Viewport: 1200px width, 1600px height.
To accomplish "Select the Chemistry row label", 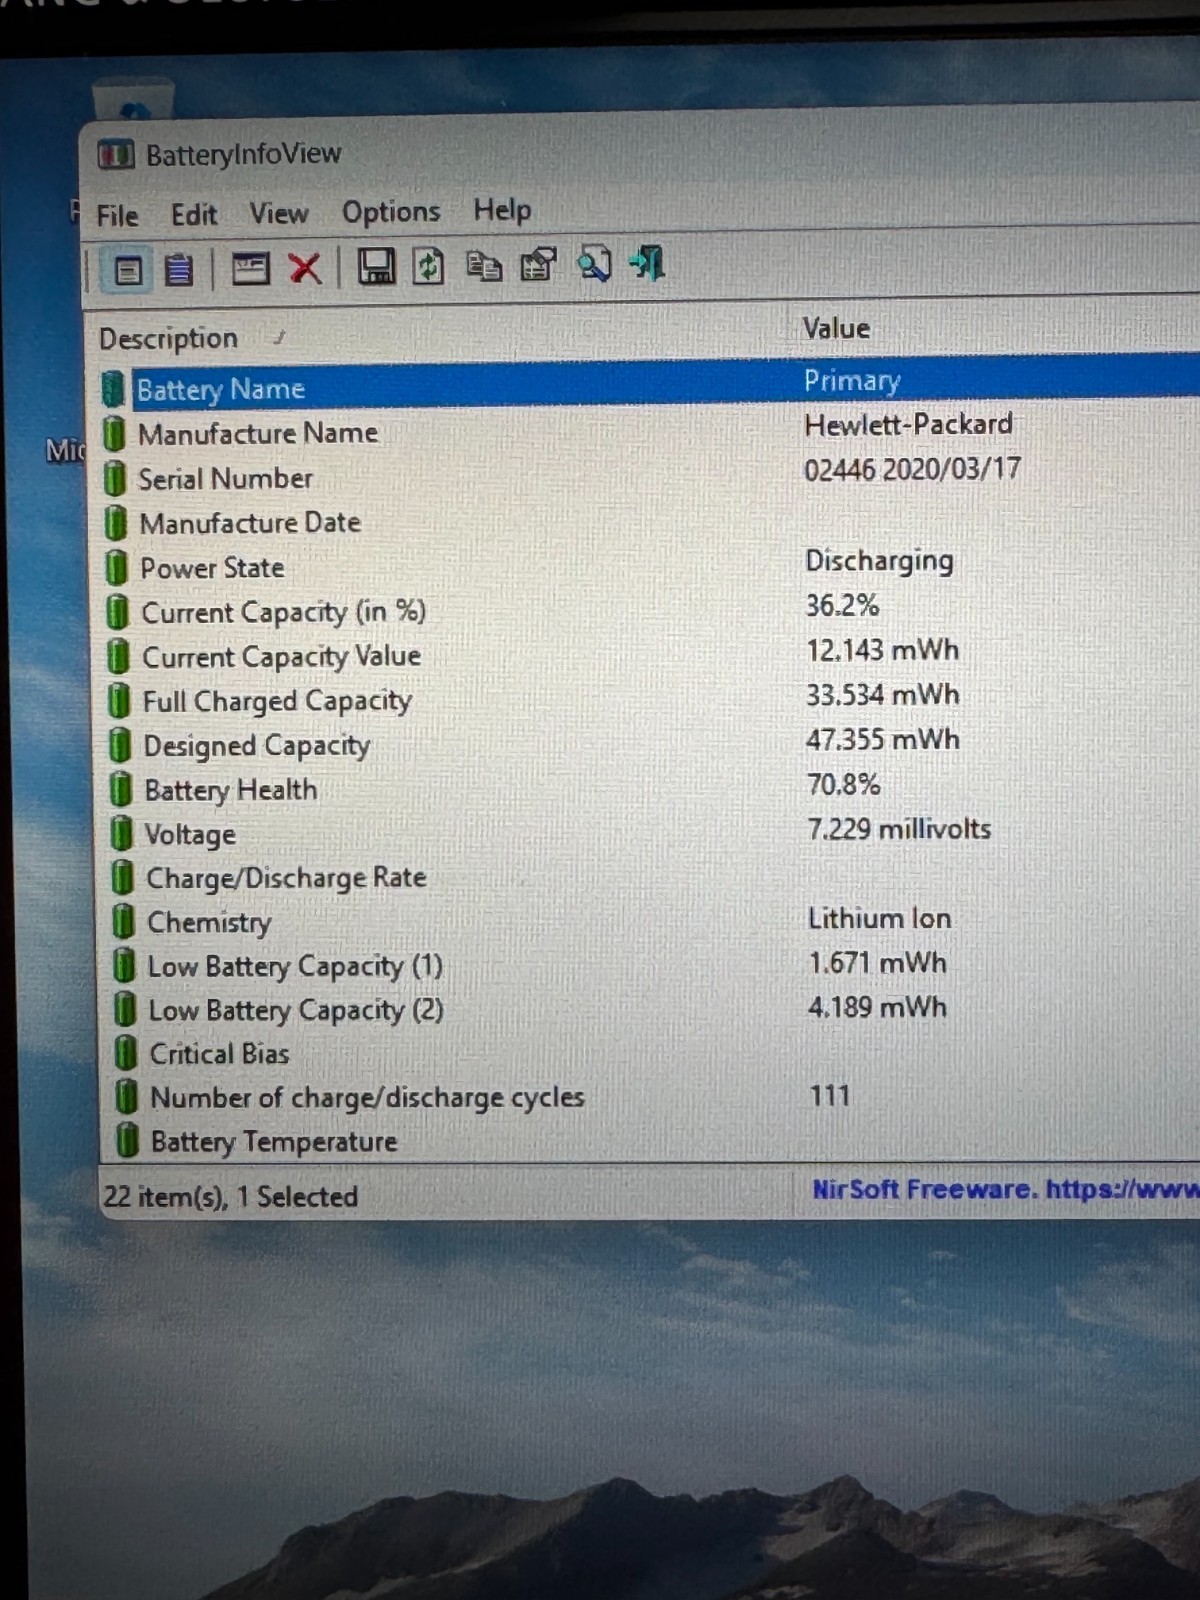I will (209, 922).
